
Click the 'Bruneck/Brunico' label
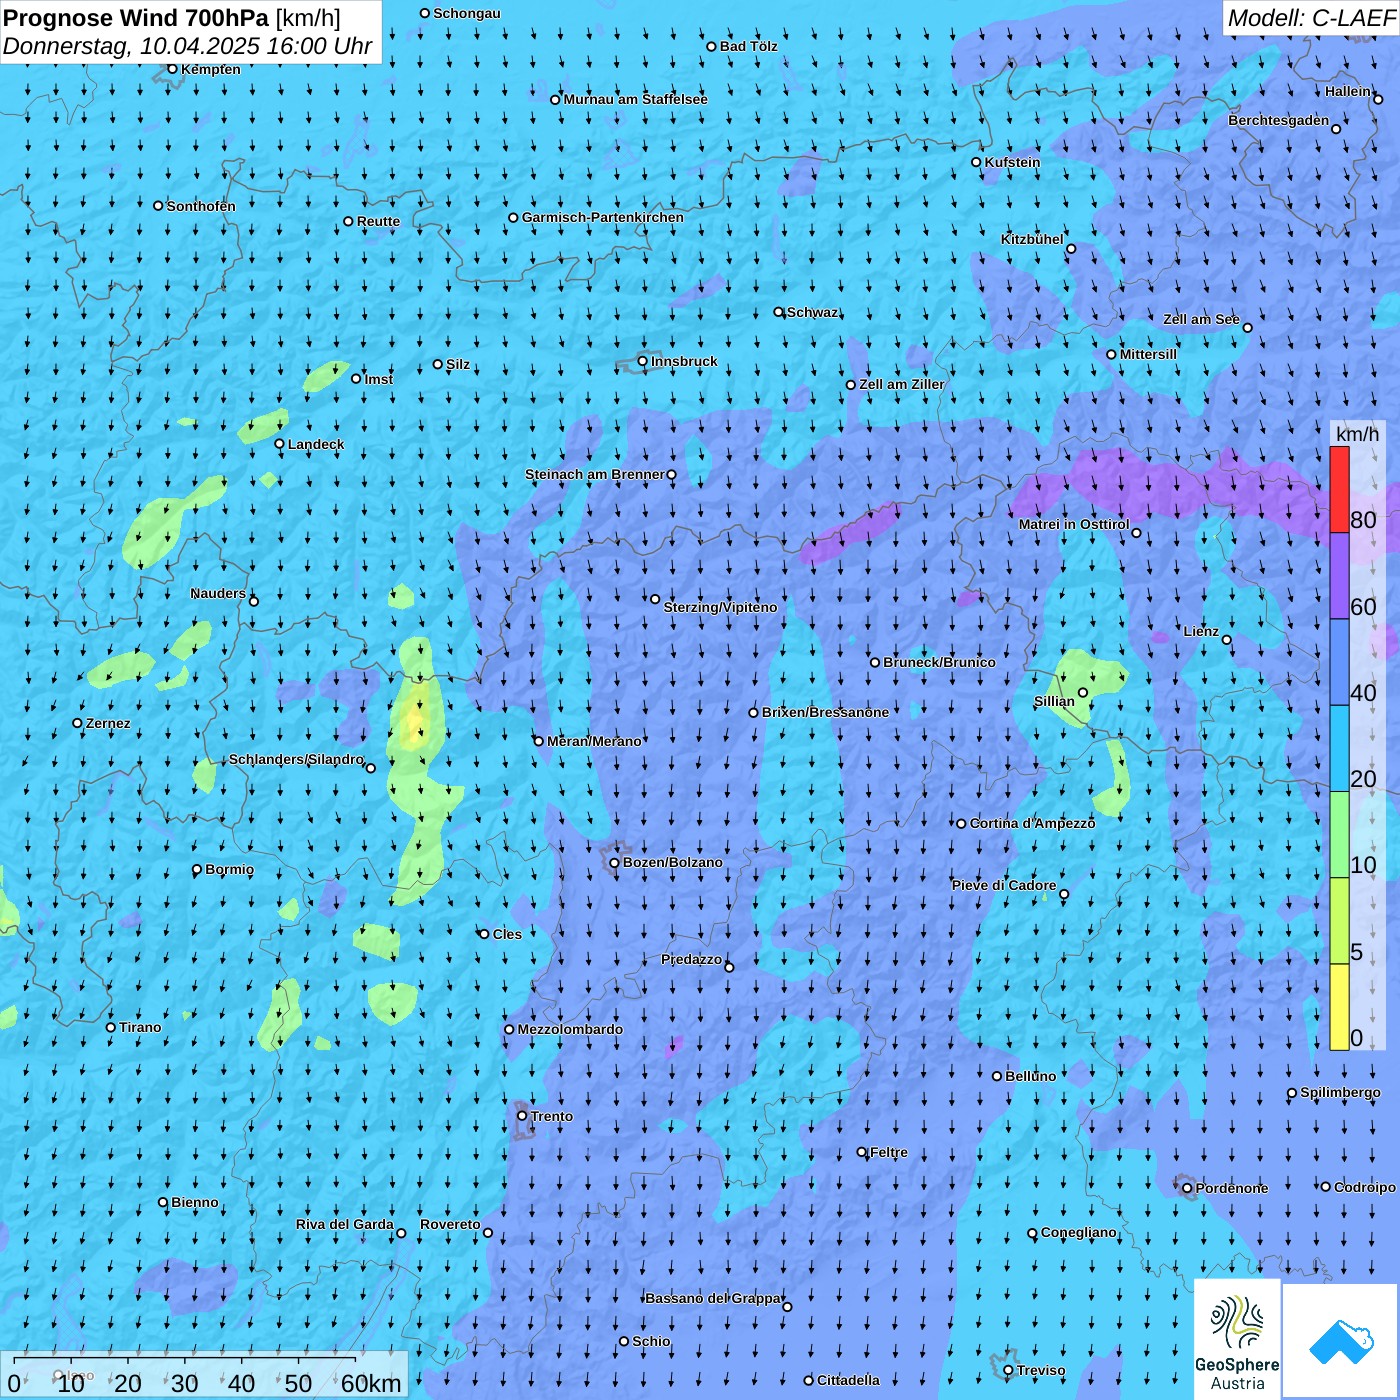coord(939,662)
